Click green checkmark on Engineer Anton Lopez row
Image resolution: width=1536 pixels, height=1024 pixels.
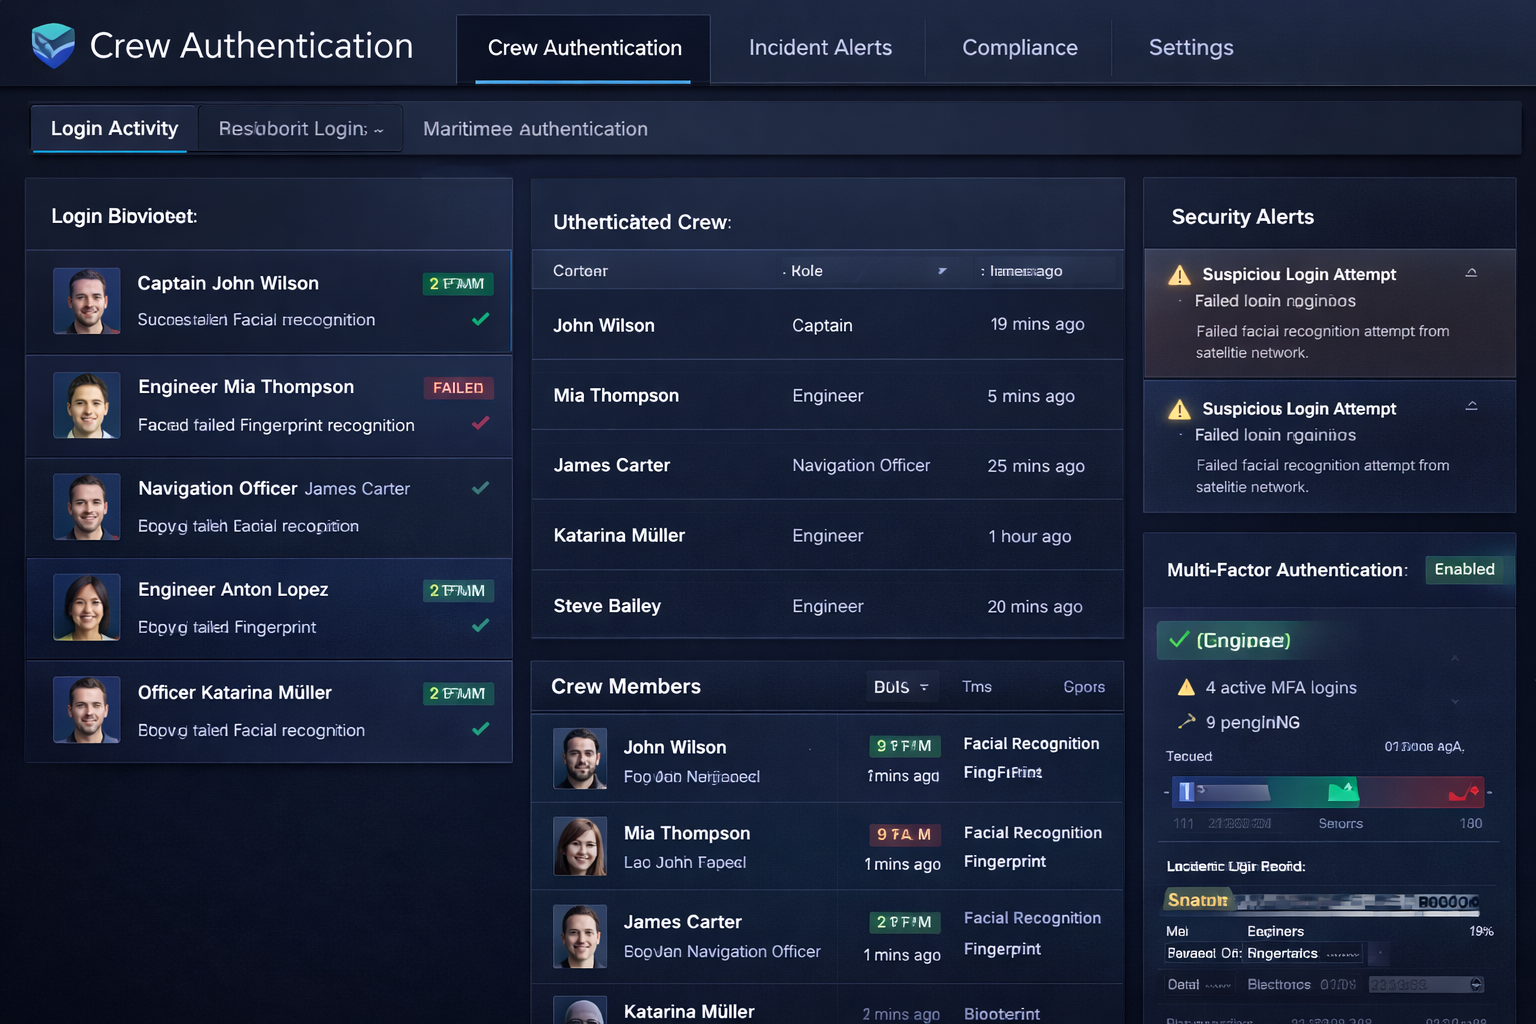(480, 625)
